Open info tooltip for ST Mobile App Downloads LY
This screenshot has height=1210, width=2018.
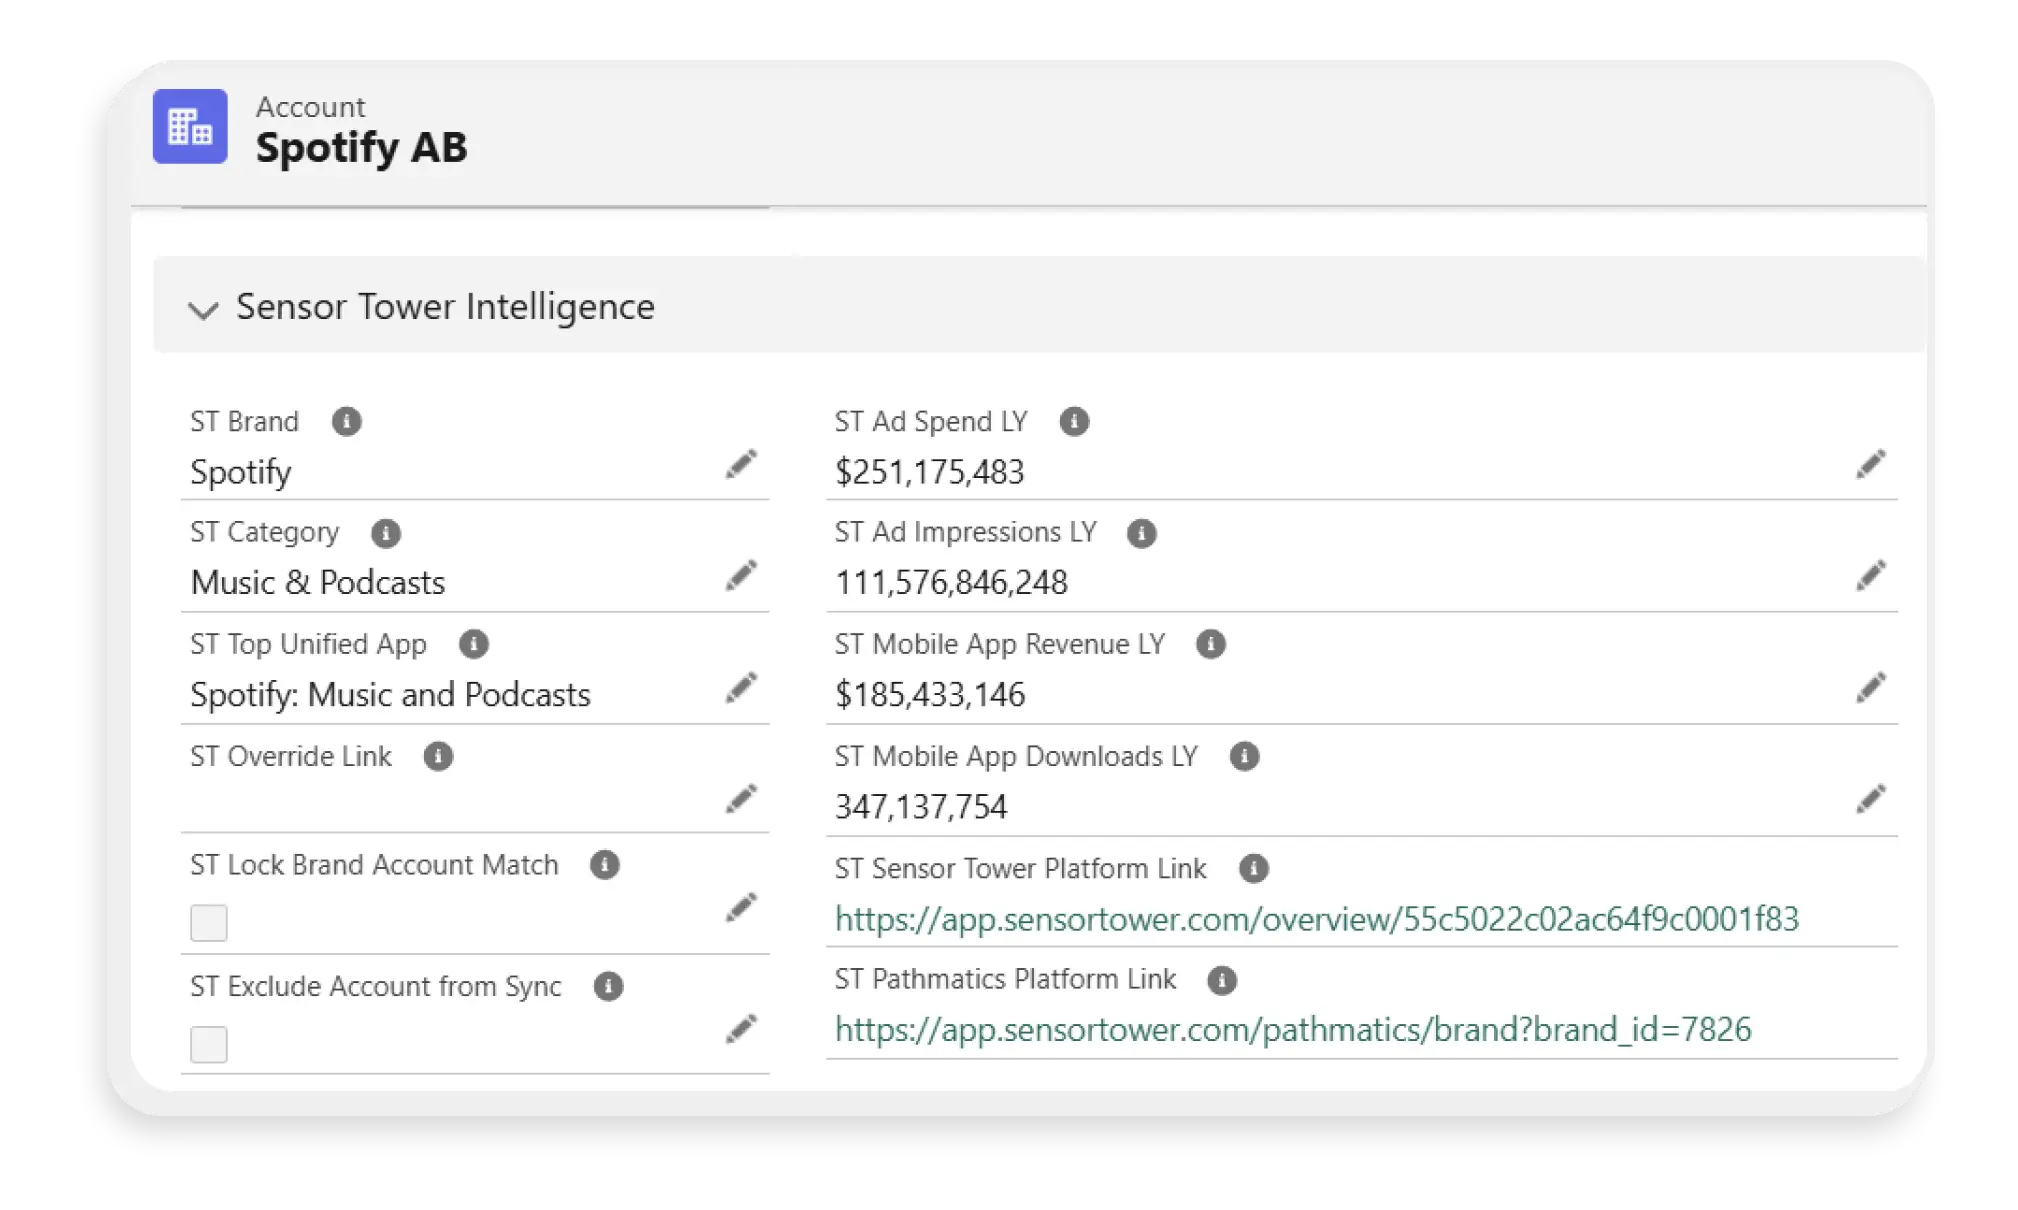(1244, 756)
